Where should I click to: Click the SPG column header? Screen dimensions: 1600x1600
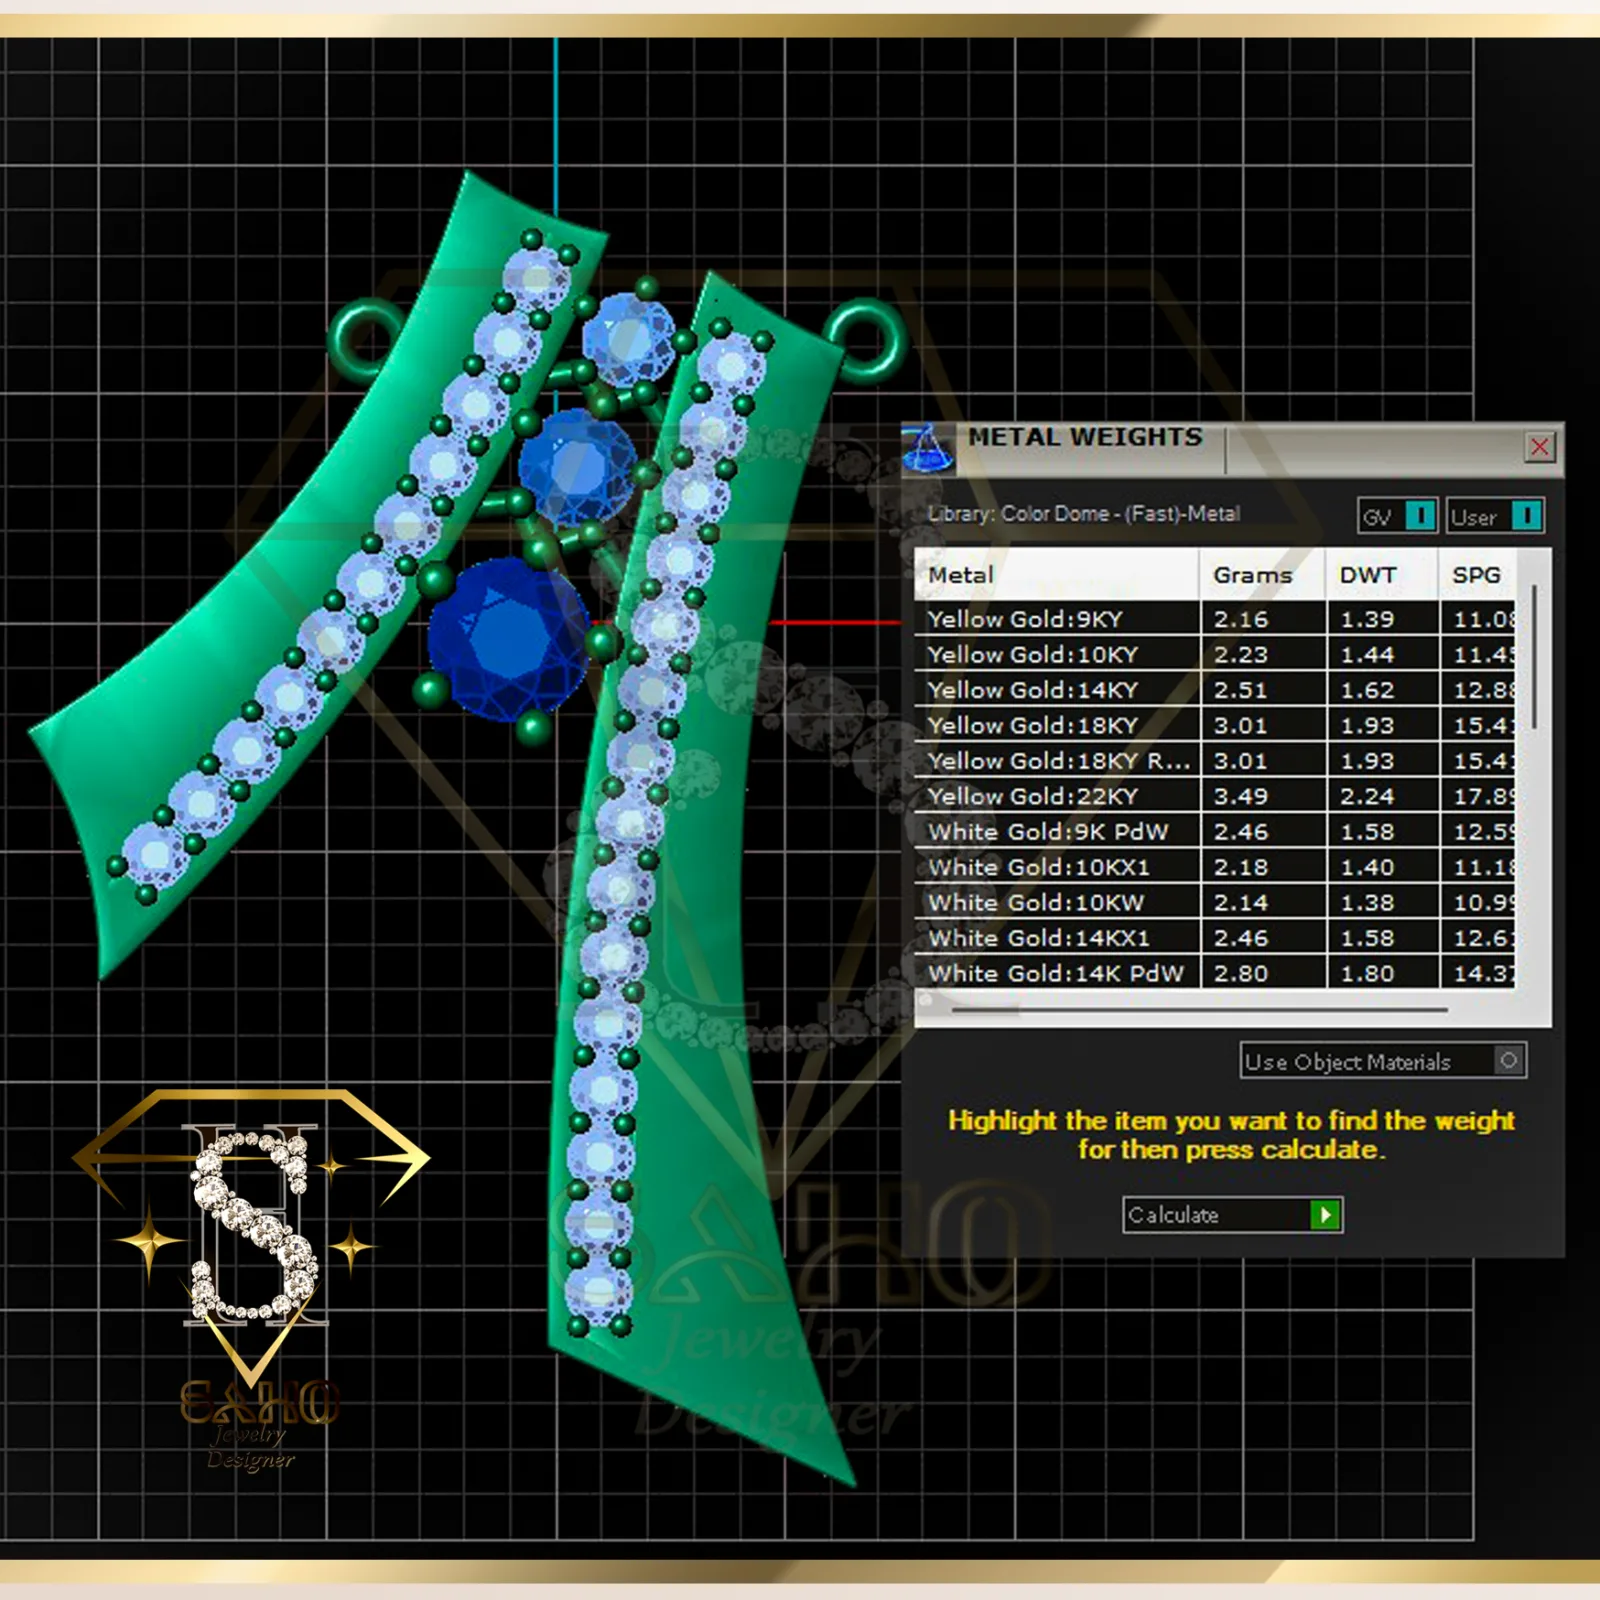[x=1478, y=575]
